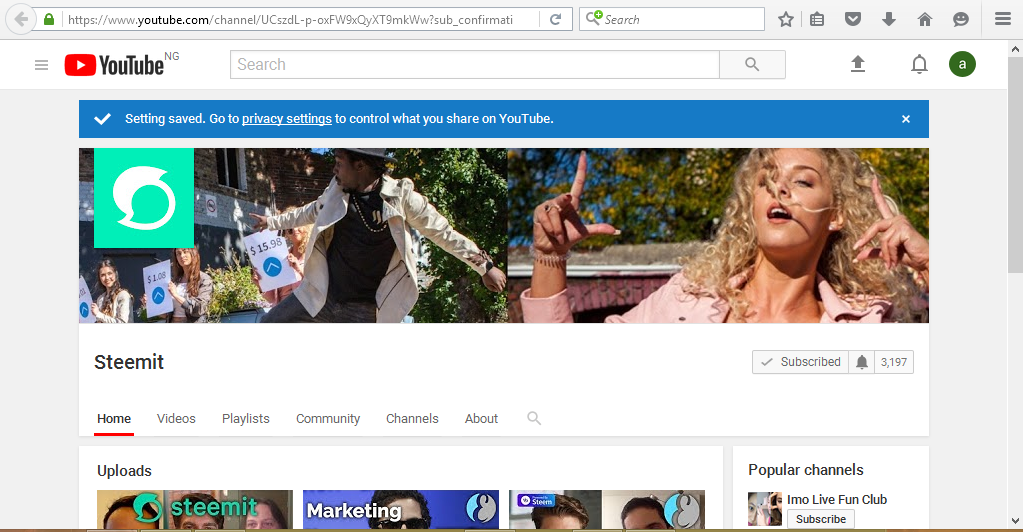Image resolution: width=1023 pixels, height=532 pixels.
Task: Go back with the browser back arrow
Action: click(21, 20)
